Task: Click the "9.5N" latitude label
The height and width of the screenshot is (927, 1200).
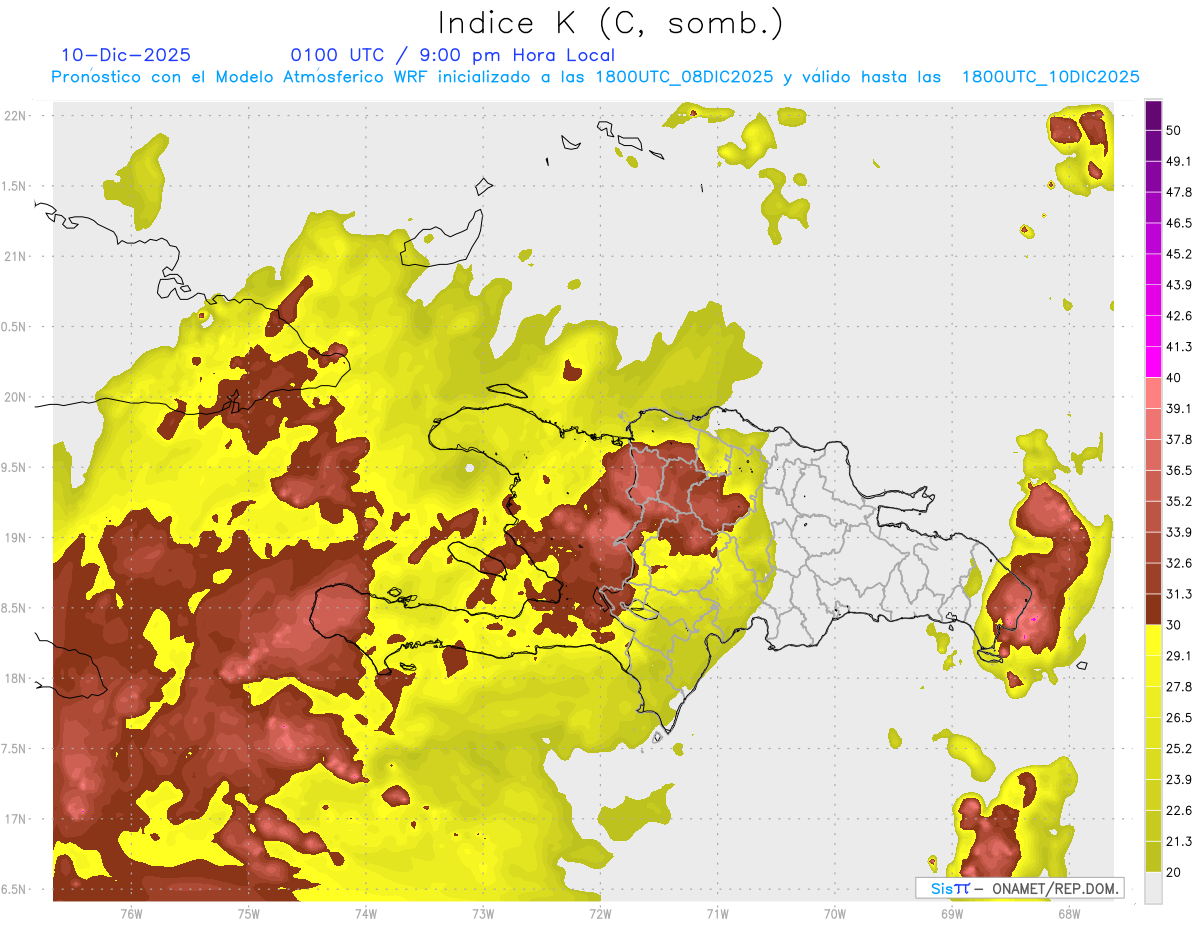Action: (x=14, y=467)
